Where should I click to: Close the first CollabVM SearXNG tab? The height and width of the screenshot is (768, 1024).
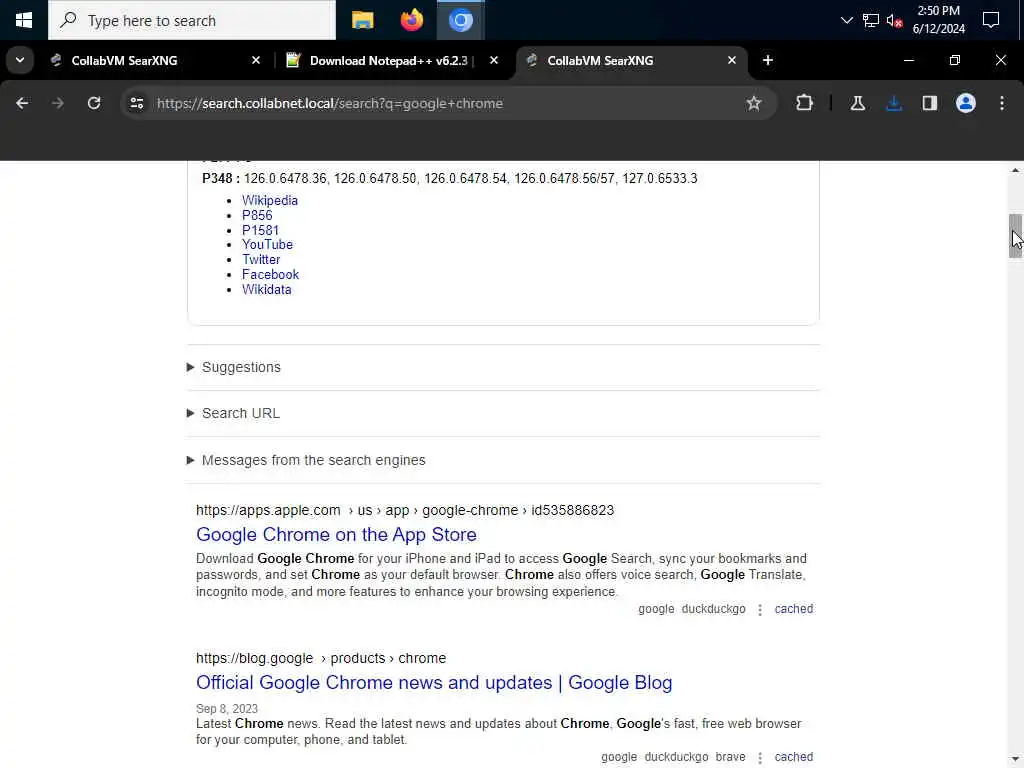256,60
